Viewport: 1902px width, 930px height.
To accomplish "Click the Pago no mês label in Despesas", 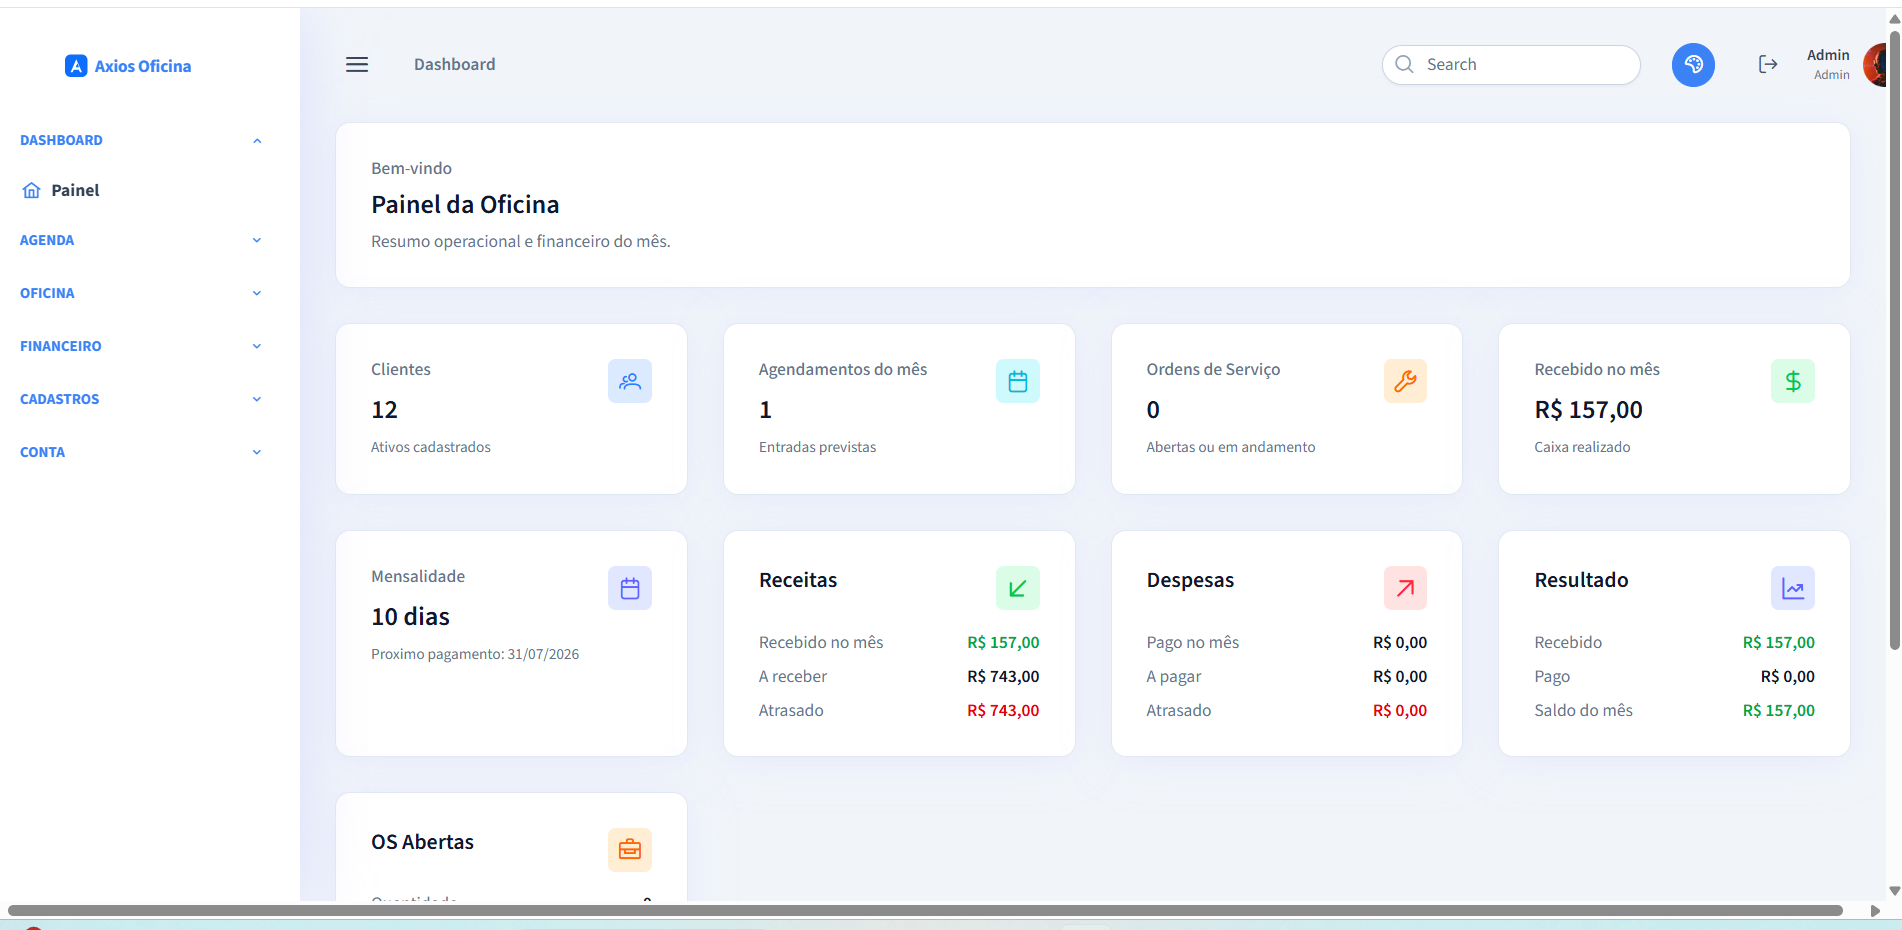I will tap(1193, 643).
